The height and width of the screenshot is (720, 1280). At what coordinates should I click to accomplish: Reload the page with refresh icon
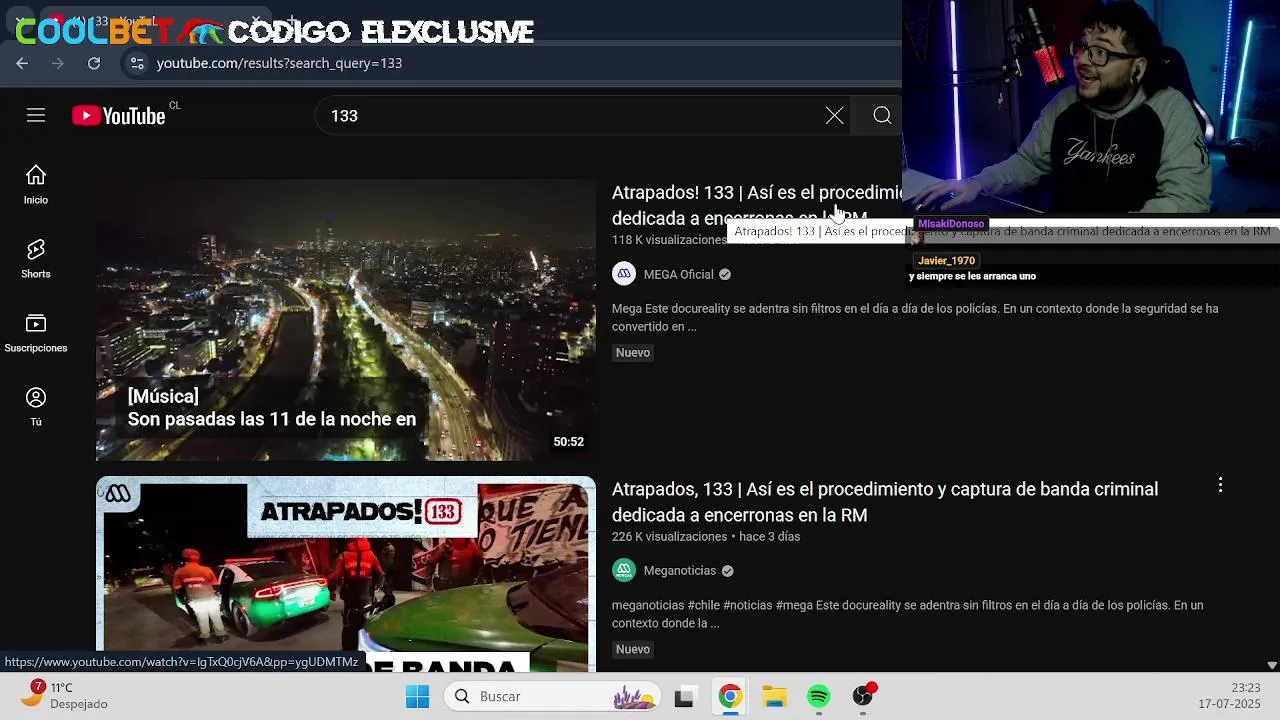click(94, 63)
